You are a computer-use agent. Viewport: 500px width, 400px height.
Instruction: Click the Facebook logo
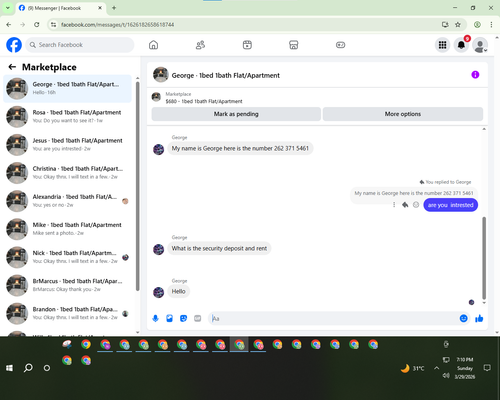pos(14,45)
